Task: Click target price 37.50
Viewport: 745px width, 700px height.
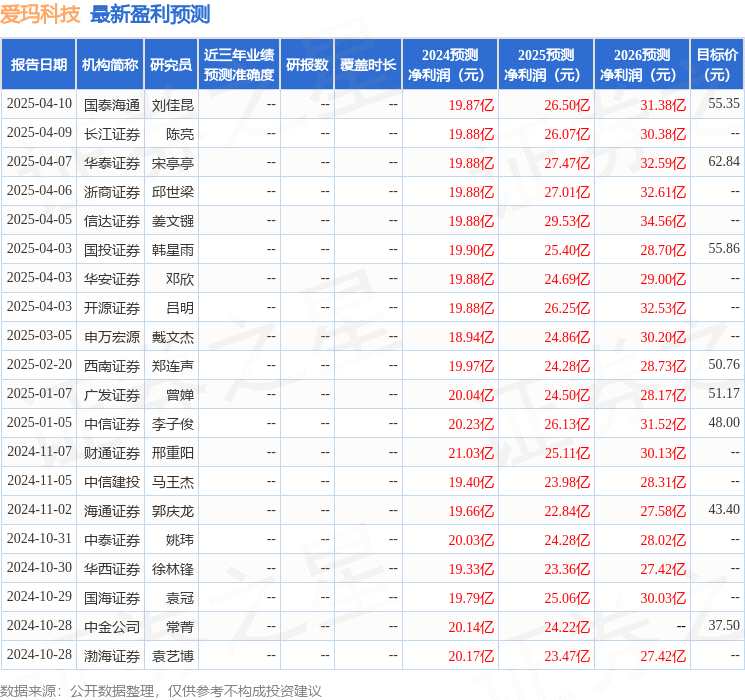Action: (x=724, y=625)
